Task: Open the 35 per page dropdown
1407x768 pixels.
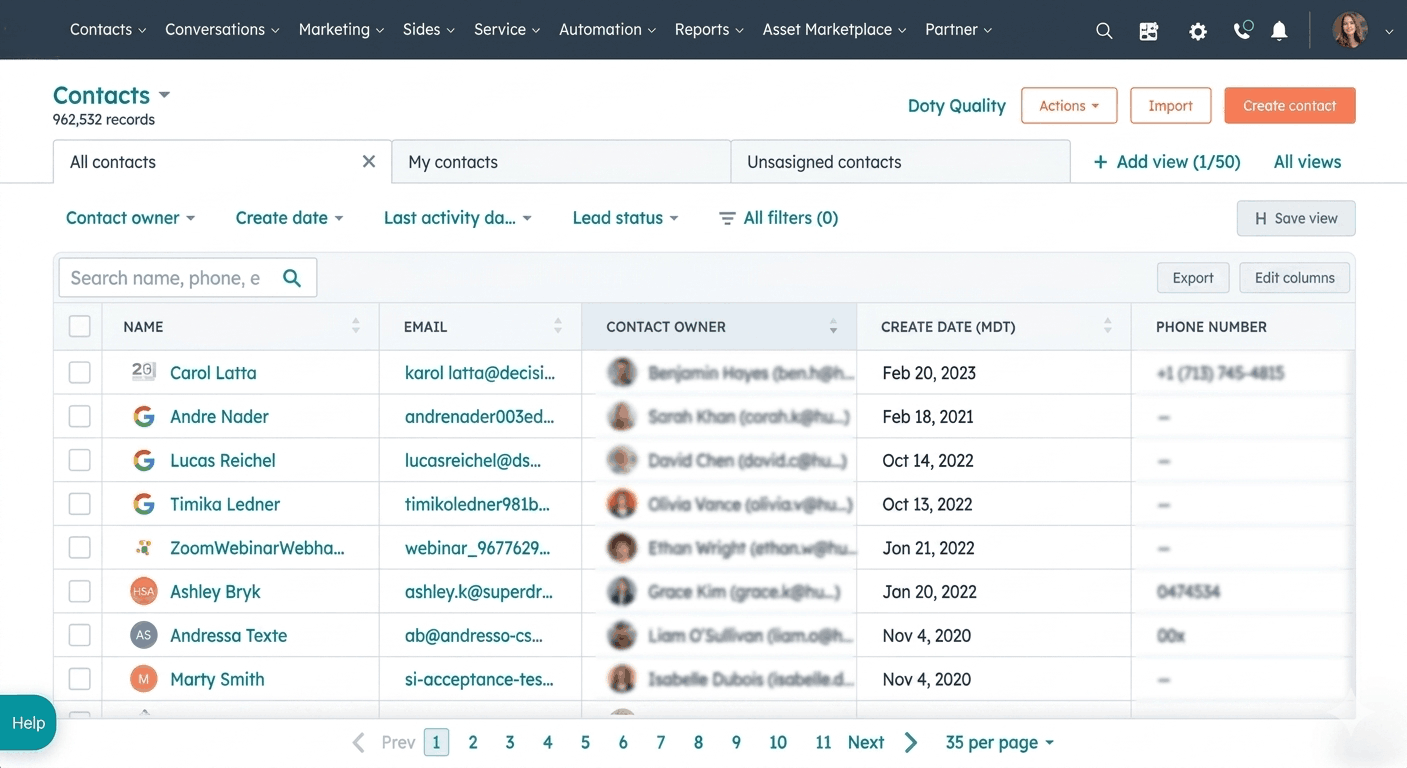Action: (999, 742)
